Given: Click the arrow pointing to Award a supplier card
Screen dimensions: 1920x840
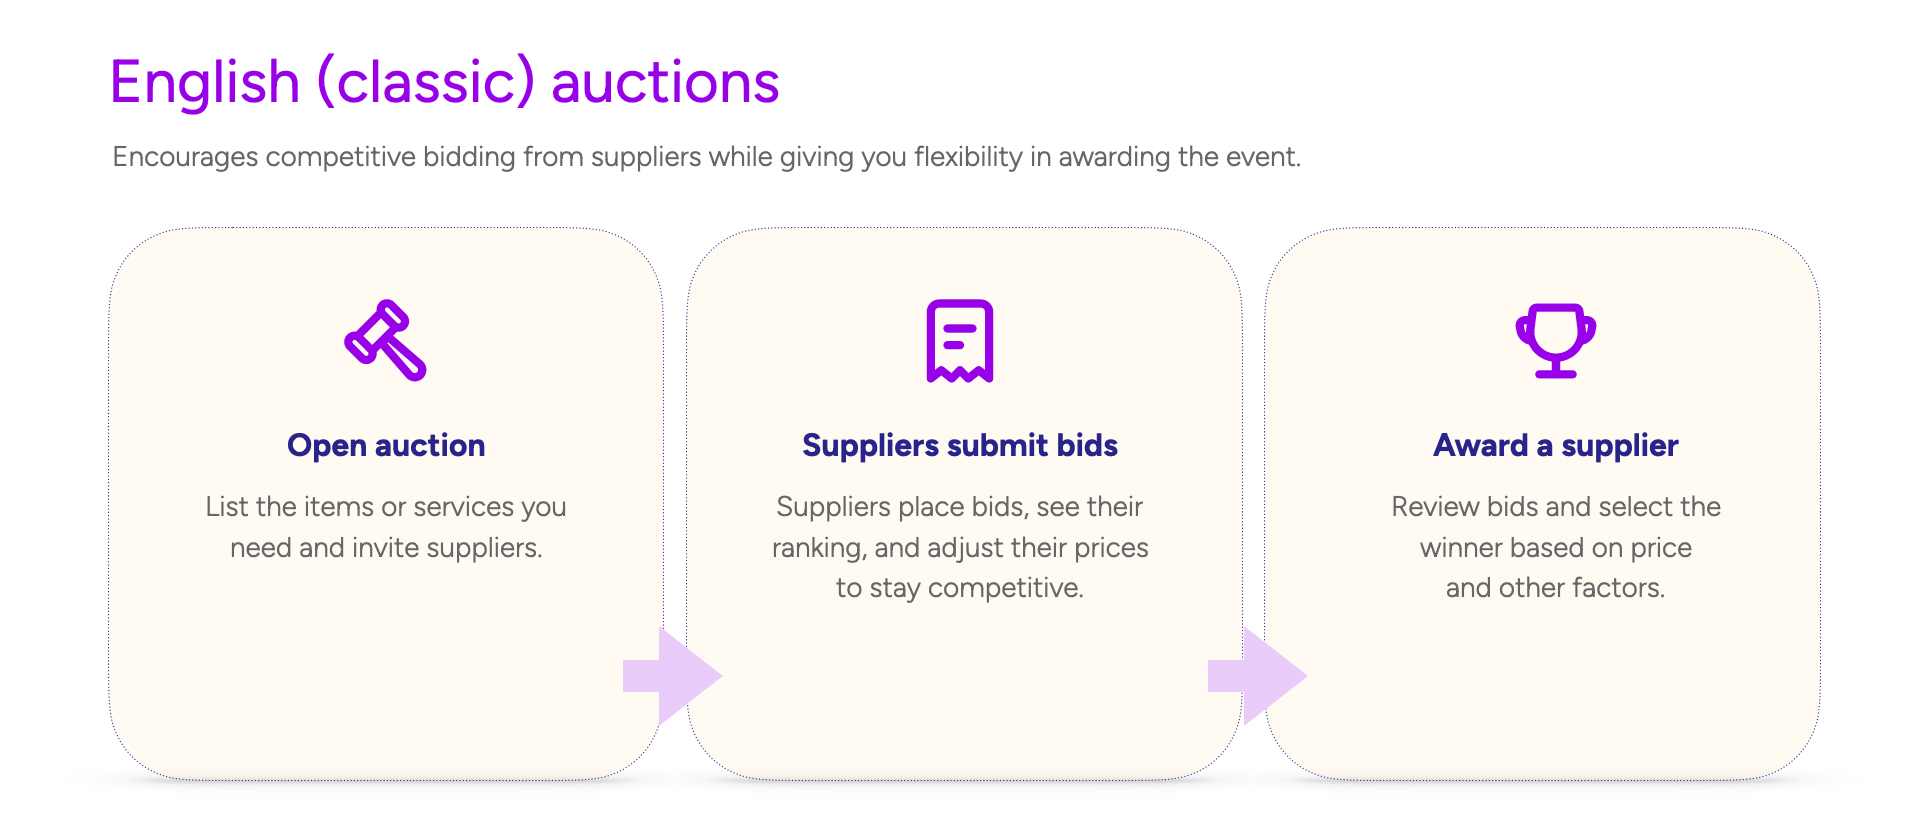Looking at the screenshot, I should (x=1257, y=676).
